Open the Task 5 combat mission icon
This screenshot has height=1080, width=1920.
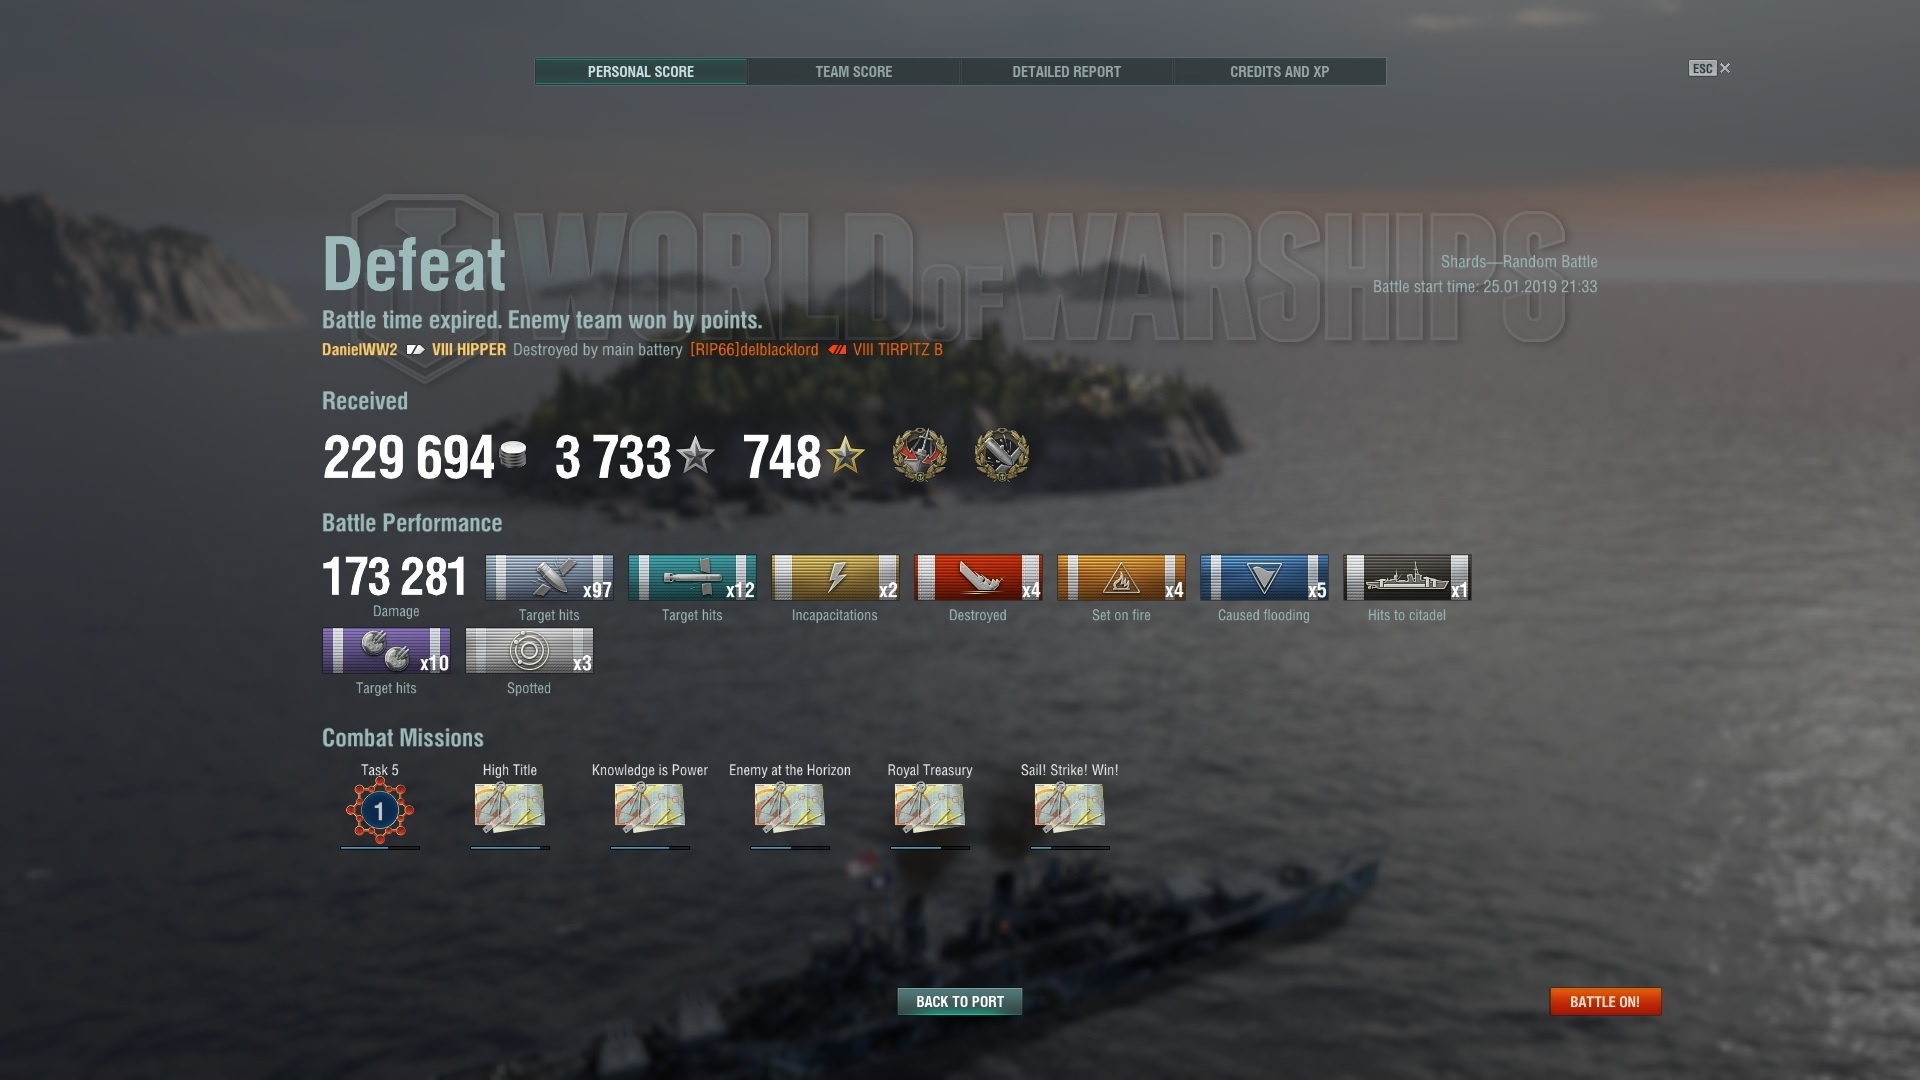pos(379,810)
